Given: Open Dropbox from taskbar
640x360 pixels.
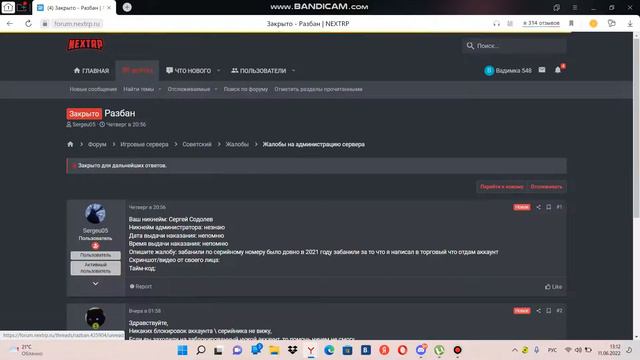Looking at the screenshot, I should tap(293, 350).
